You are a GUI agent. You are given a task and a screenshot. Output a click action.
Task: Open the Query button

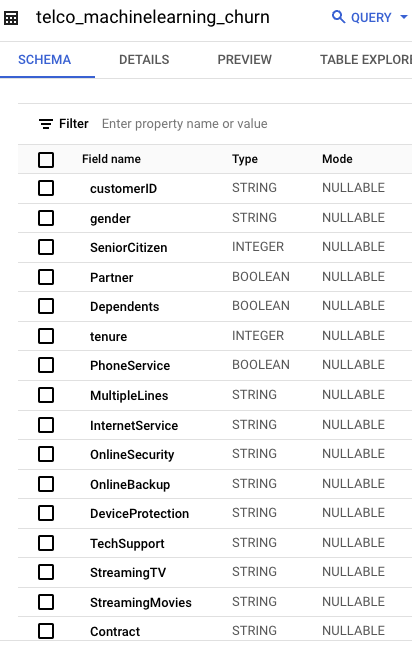coord(361,17)
